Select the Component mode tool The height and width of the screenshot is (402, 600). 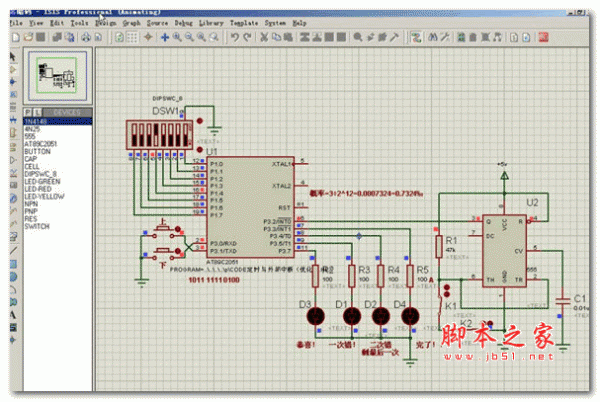13,69
